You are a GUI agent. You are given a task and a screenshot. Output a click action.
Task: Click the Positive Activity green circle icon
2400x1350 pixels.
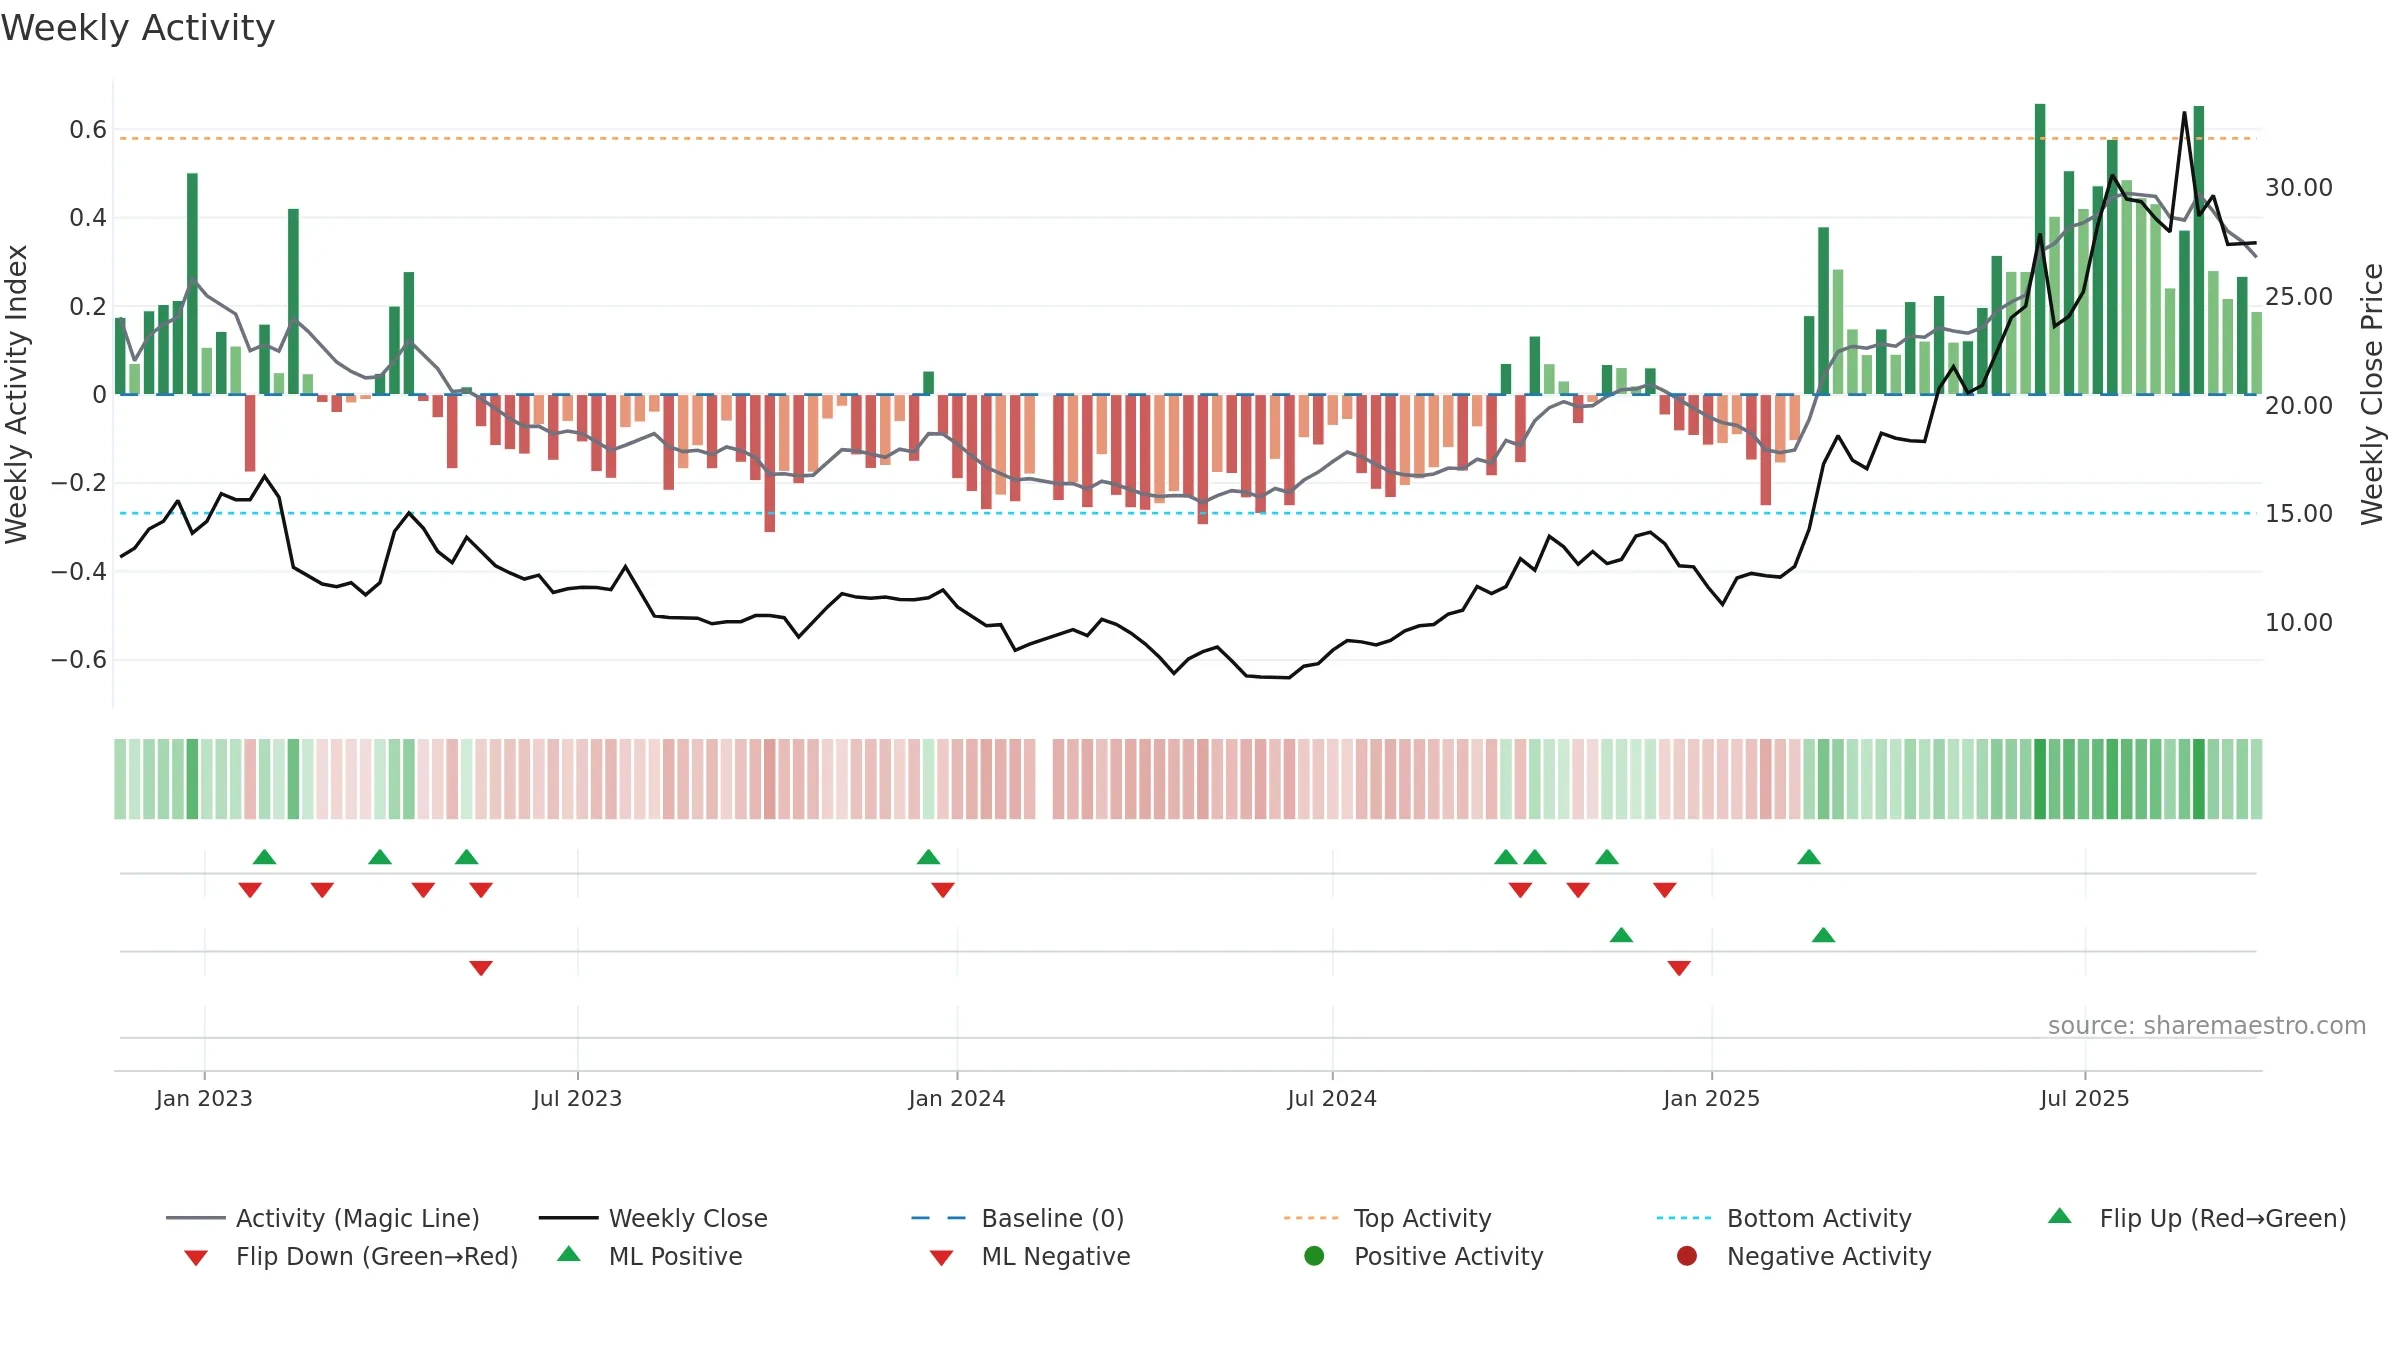pos(1314,1255)
